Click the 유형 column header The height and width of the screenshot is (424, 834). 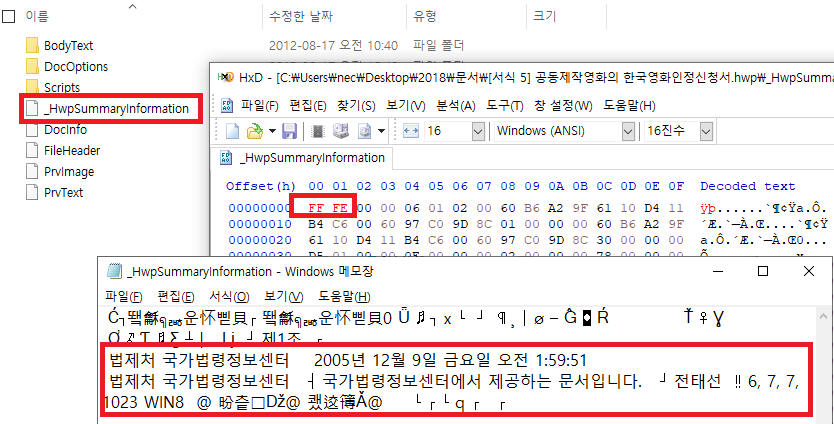pyautogui.click(x=424, y=17)
